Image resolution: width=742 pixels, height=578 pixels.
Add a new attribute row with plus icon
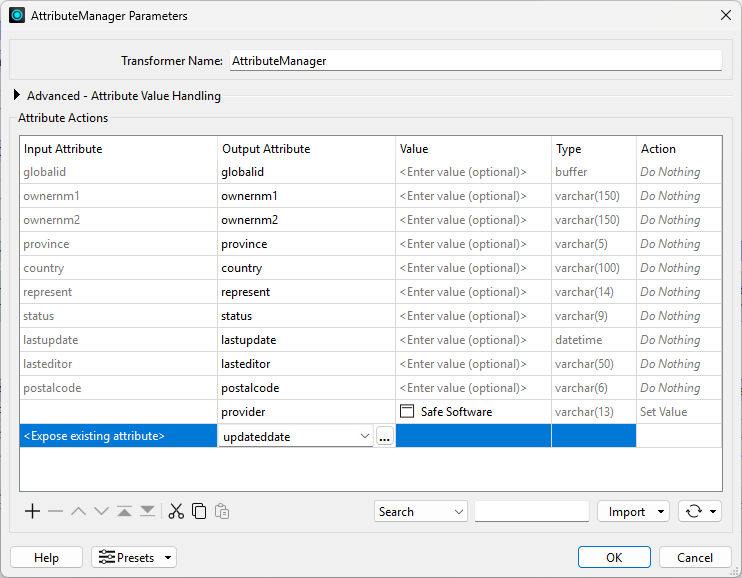point(32,511)
